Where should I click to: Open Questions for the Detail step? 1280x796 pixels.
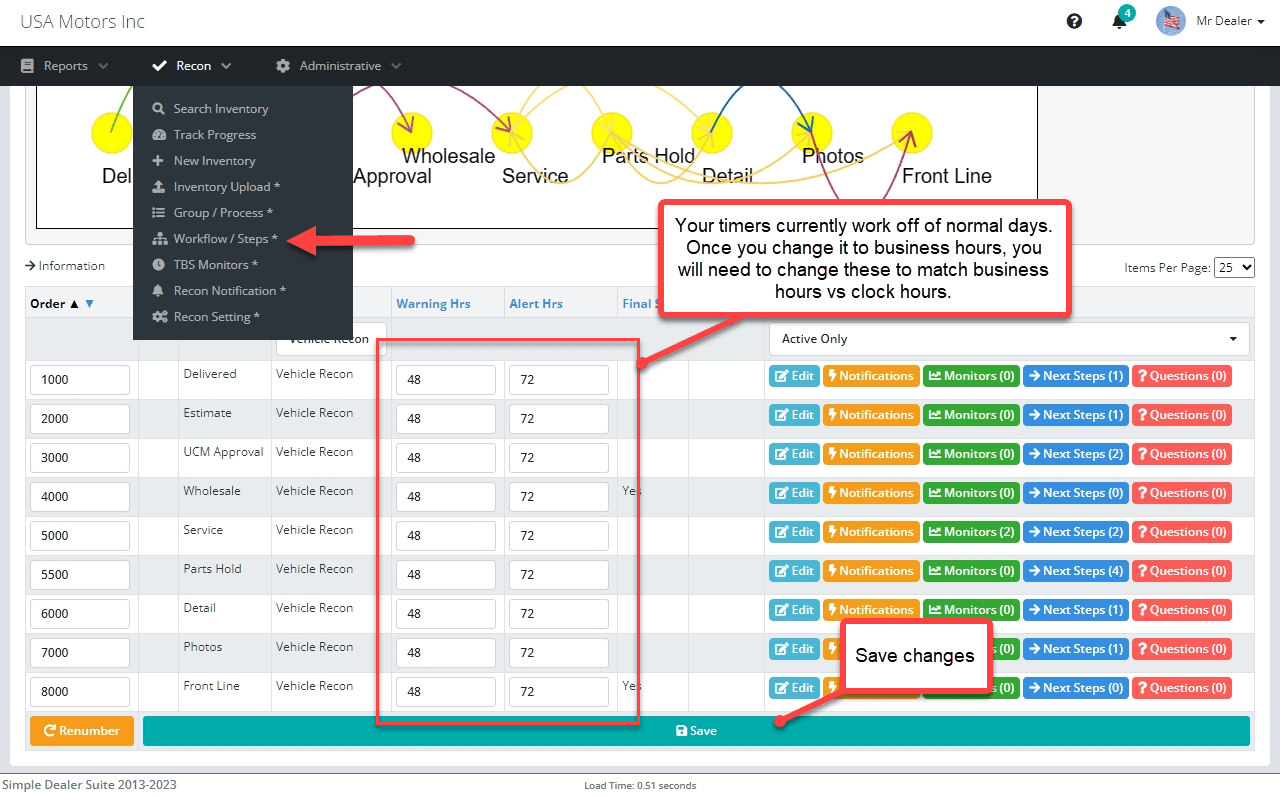(x=1182, y=610)
